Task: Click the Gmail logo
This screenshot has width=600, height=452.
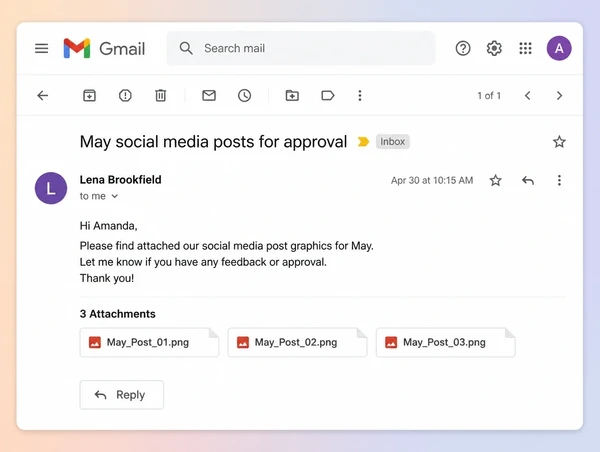Action: click(x=104, y=48)
